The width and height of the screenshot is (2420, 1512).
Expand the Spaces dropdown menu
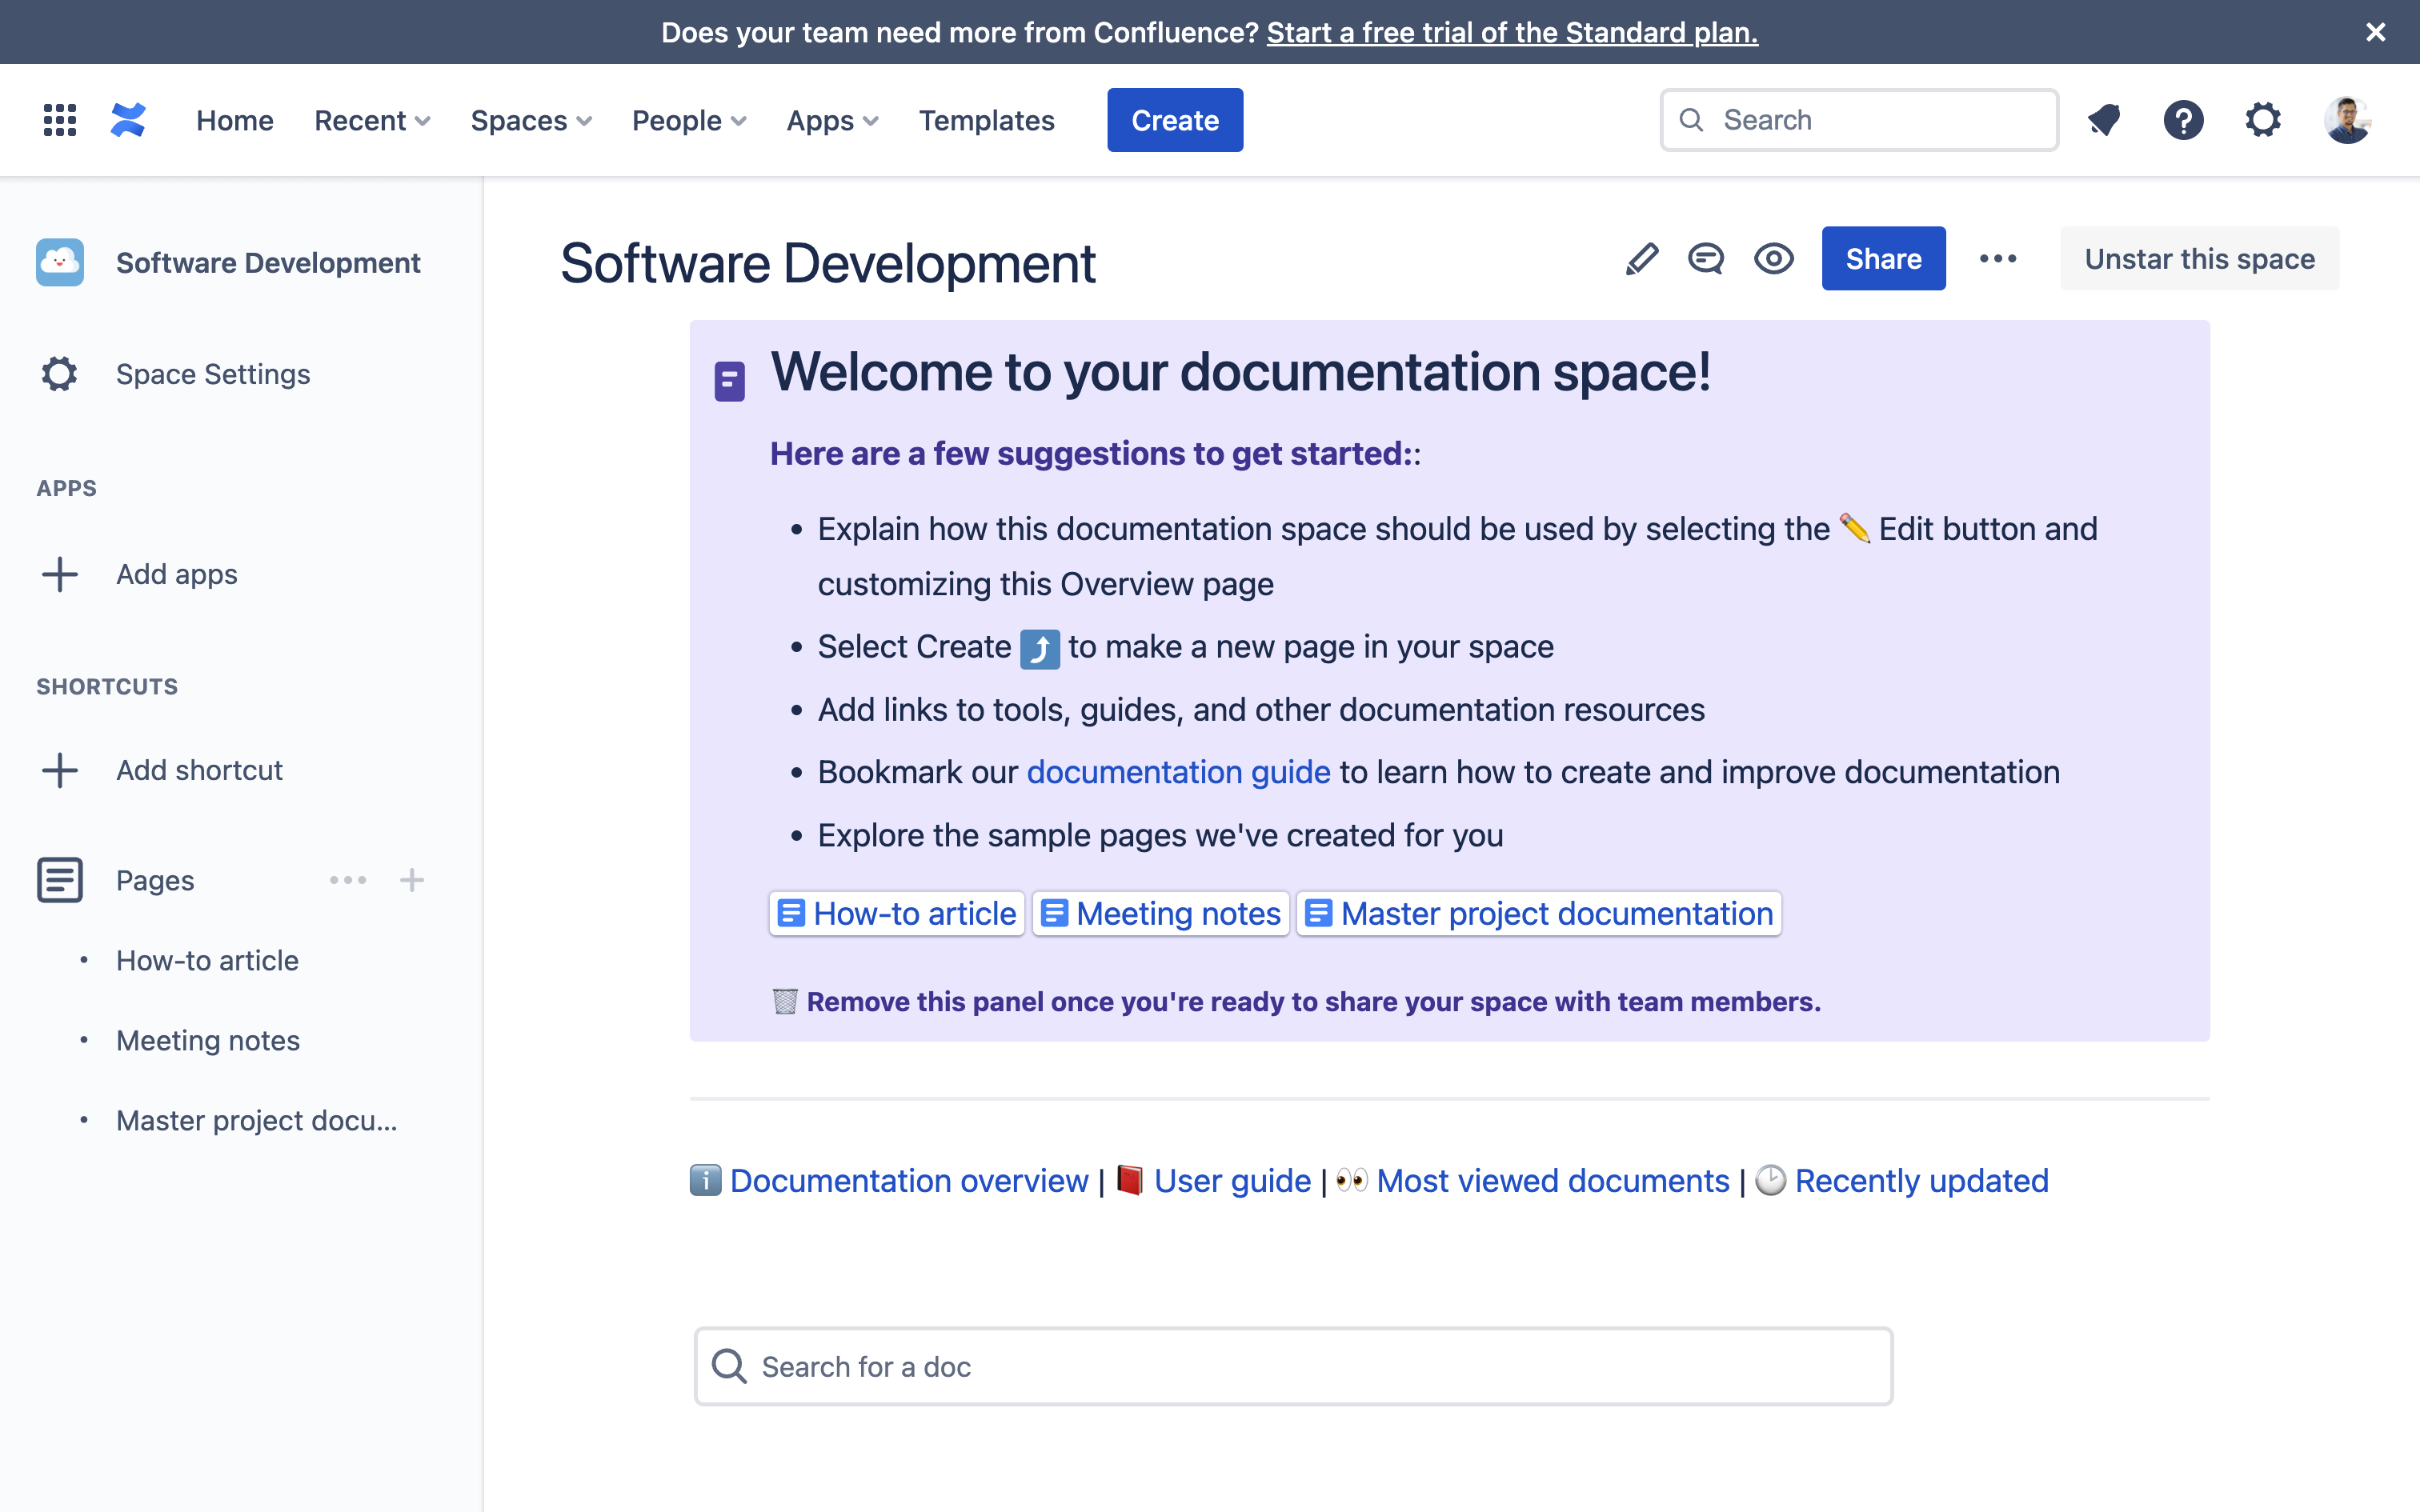pyautogui.click(x=531, y=120)
